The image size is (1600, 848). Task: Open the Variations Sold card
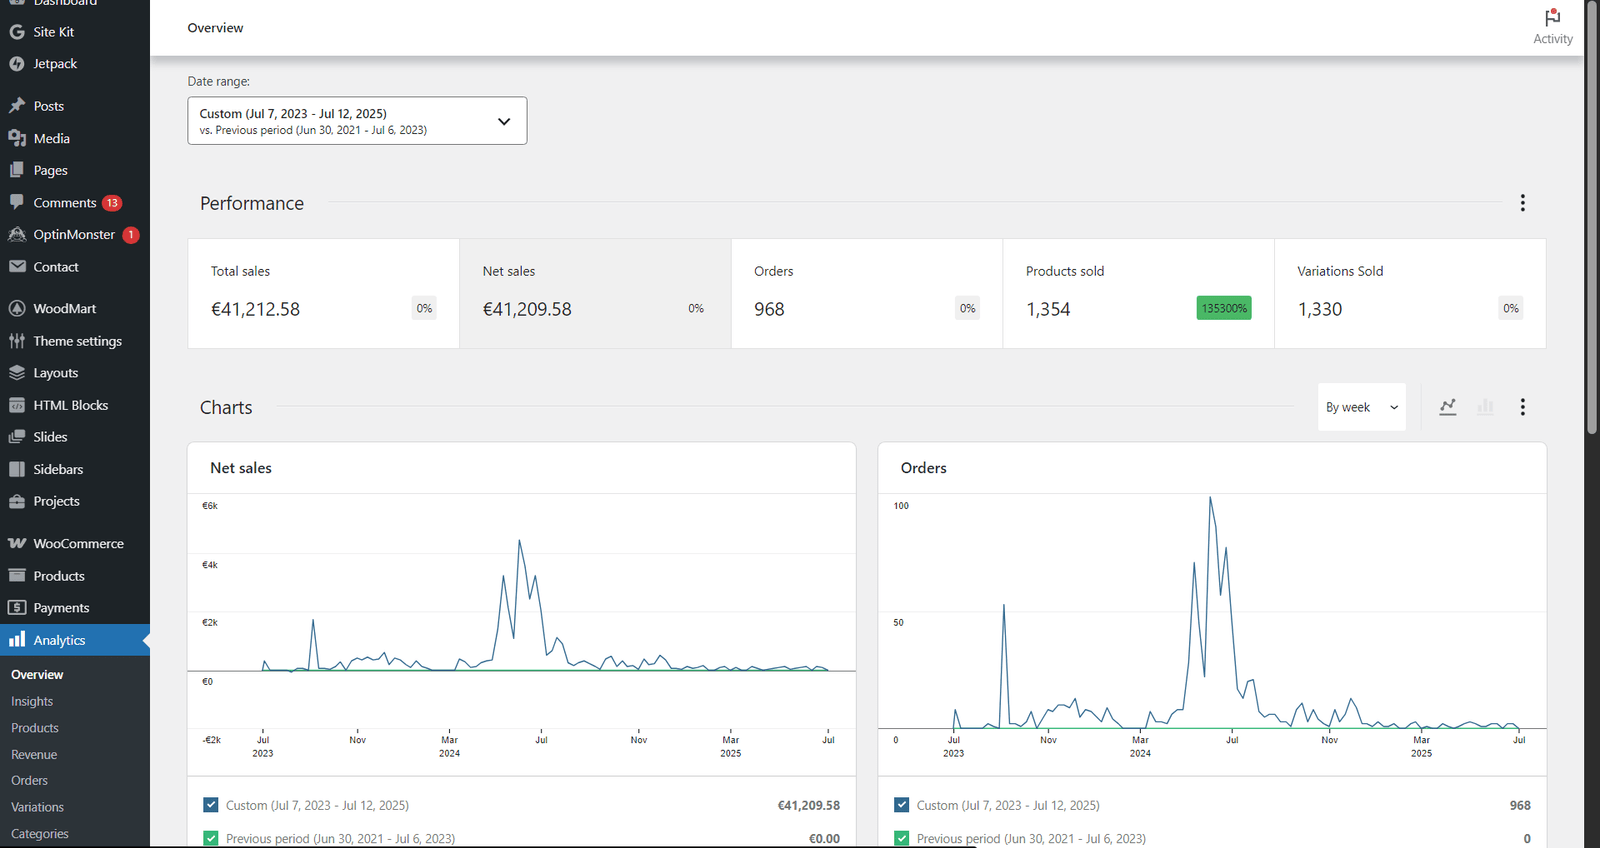(1410, 293)
